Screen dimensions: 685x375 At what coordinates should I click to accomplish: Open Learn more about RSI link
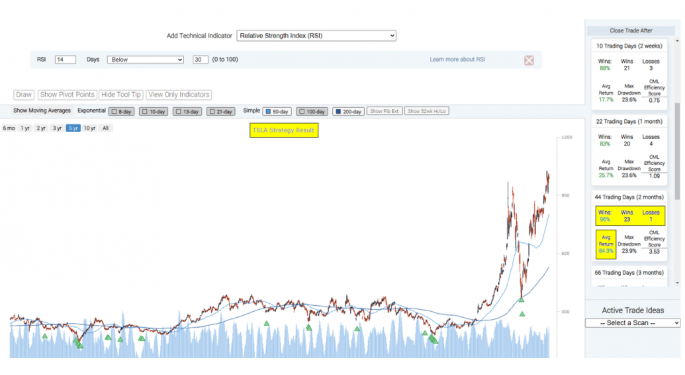click(x=457, y=59)
